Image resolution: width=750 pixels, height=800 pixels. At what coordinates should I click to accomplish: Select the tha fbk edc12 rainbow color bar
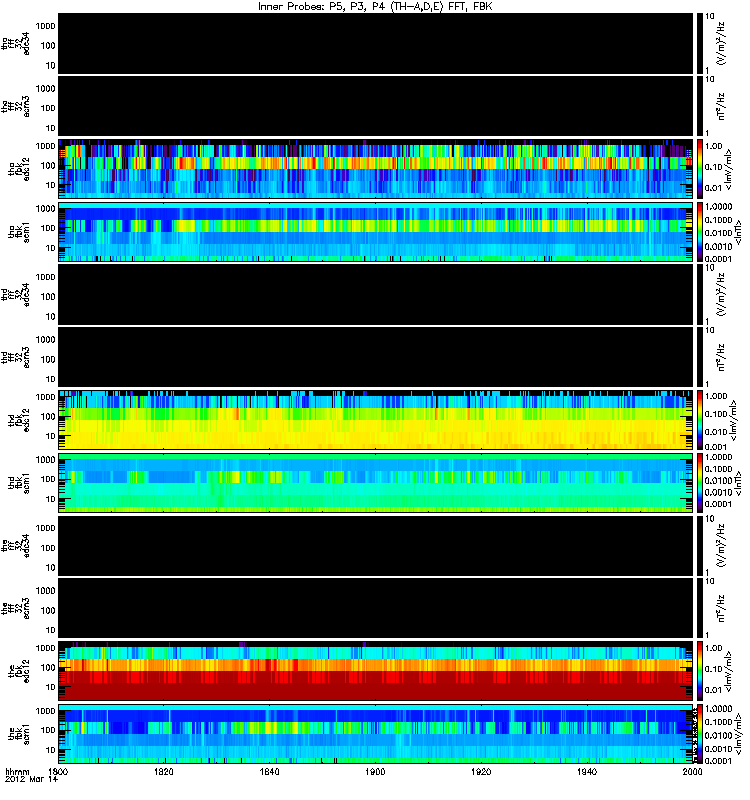coord(701,168)
